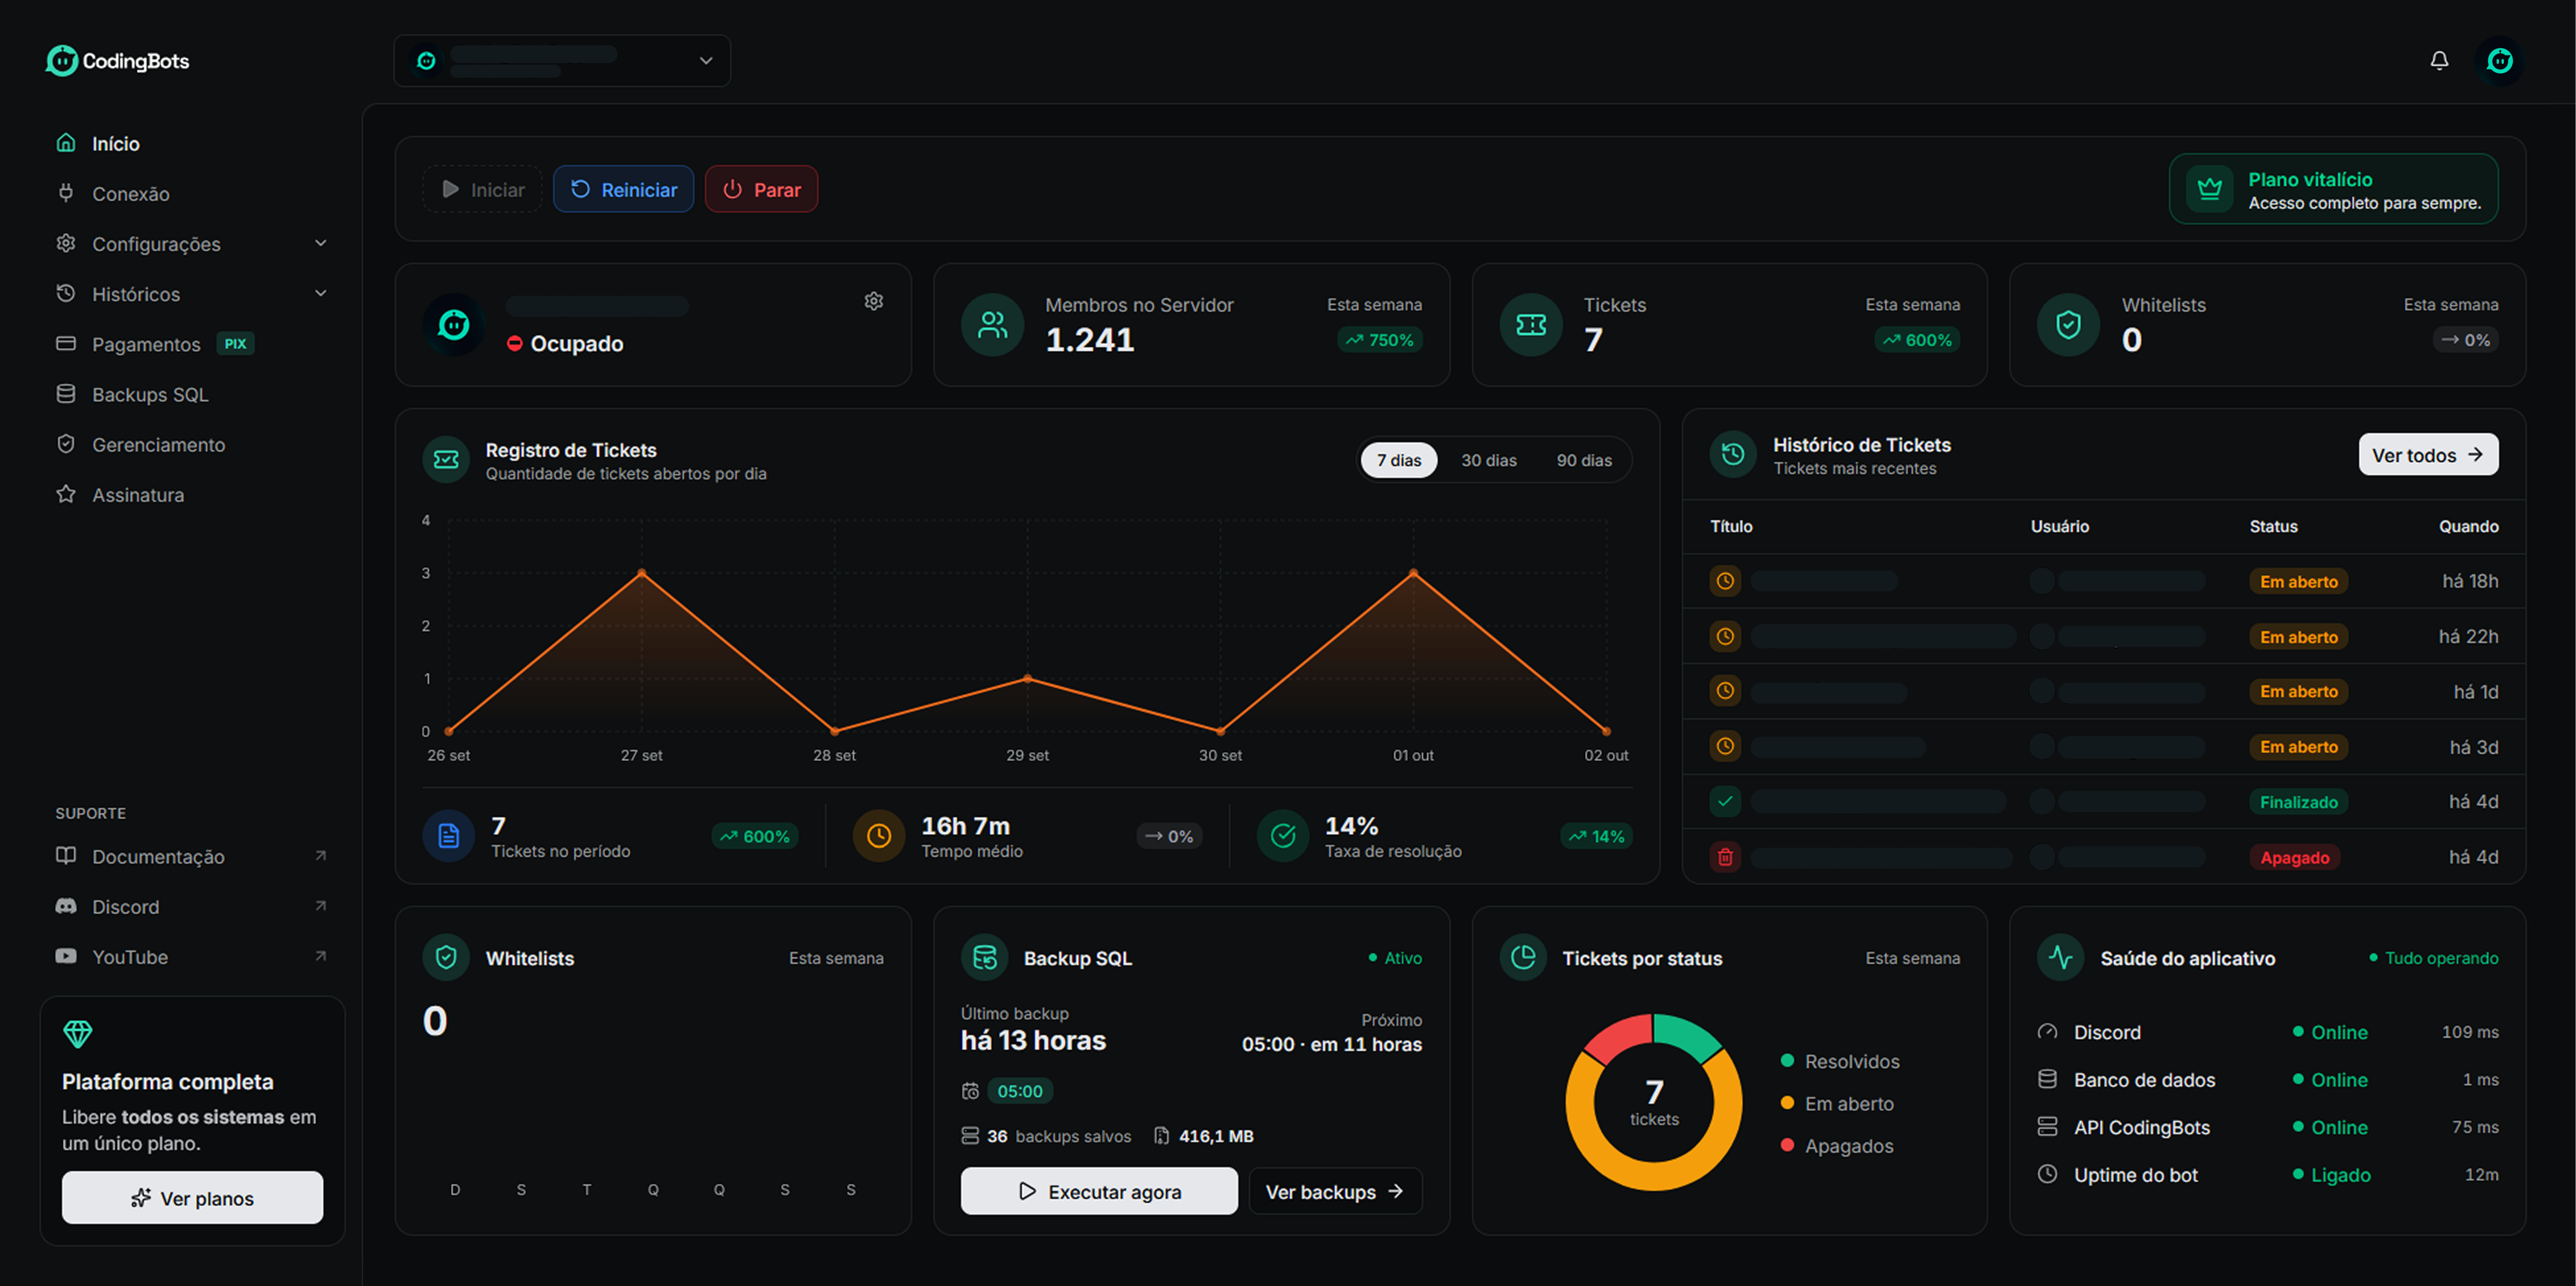Open the notifications bell icon

click(2439, 61)
